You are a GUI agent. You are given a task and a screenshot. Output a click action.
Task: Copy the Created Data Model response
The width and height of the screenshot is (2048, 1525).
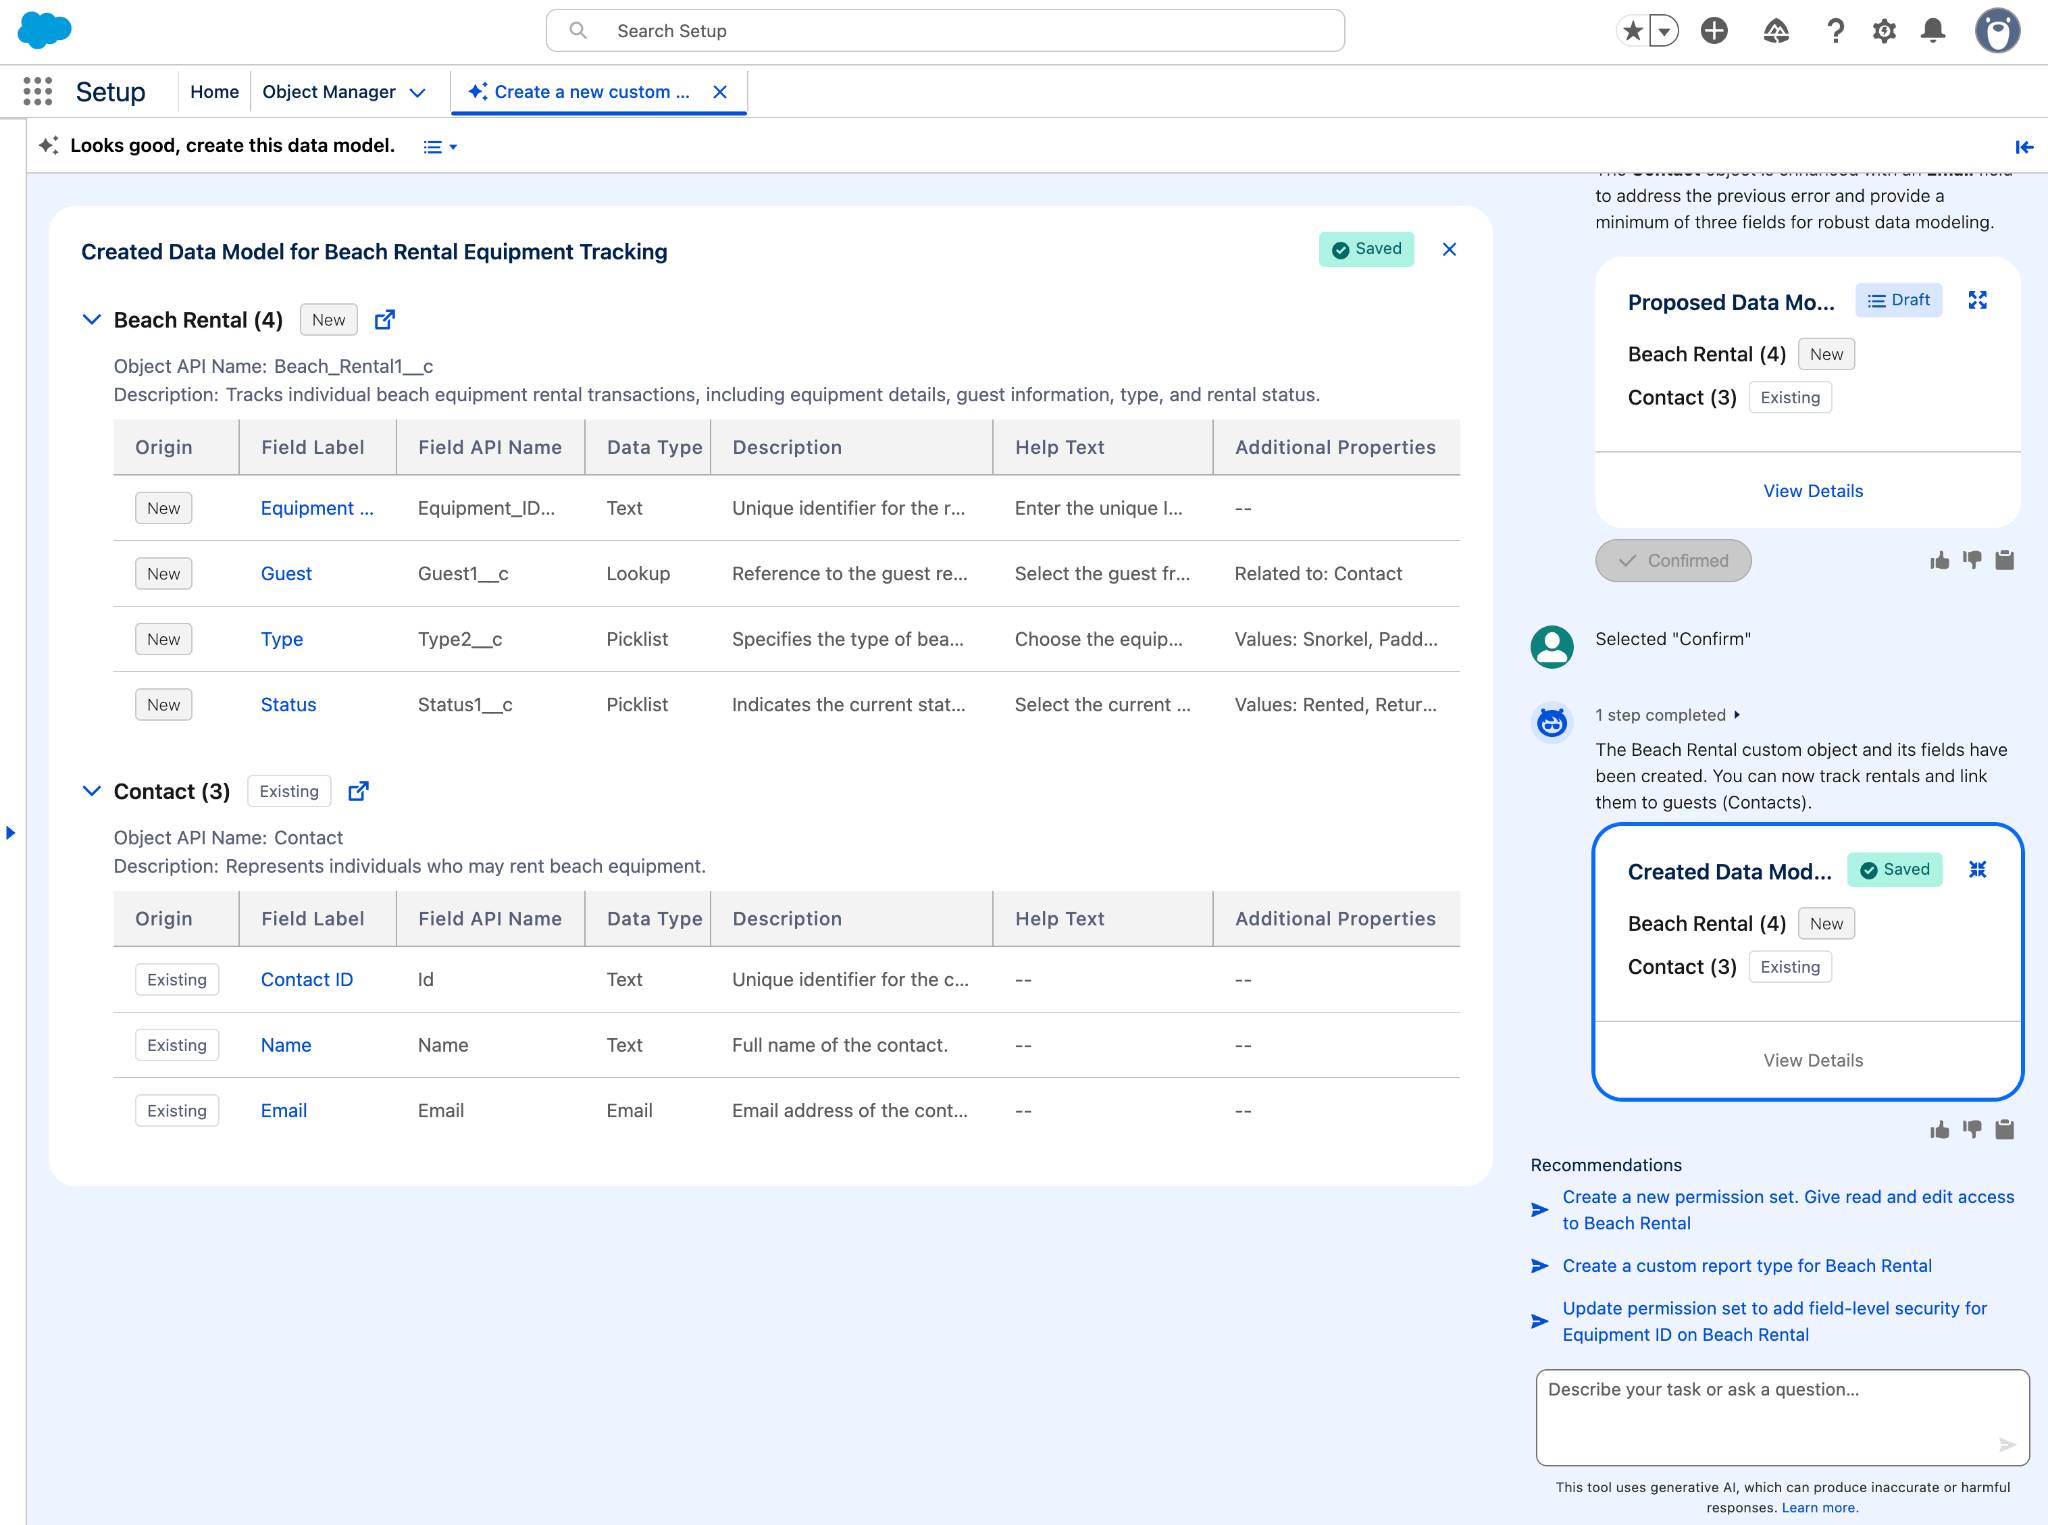pos(2004,1130)
